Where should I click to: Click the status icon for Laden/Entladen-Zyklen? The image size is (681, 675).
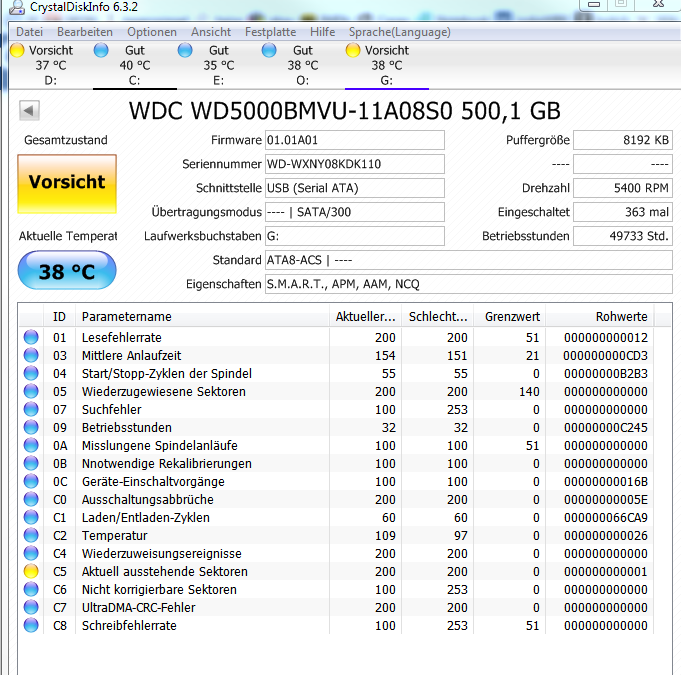pos(31,517)
